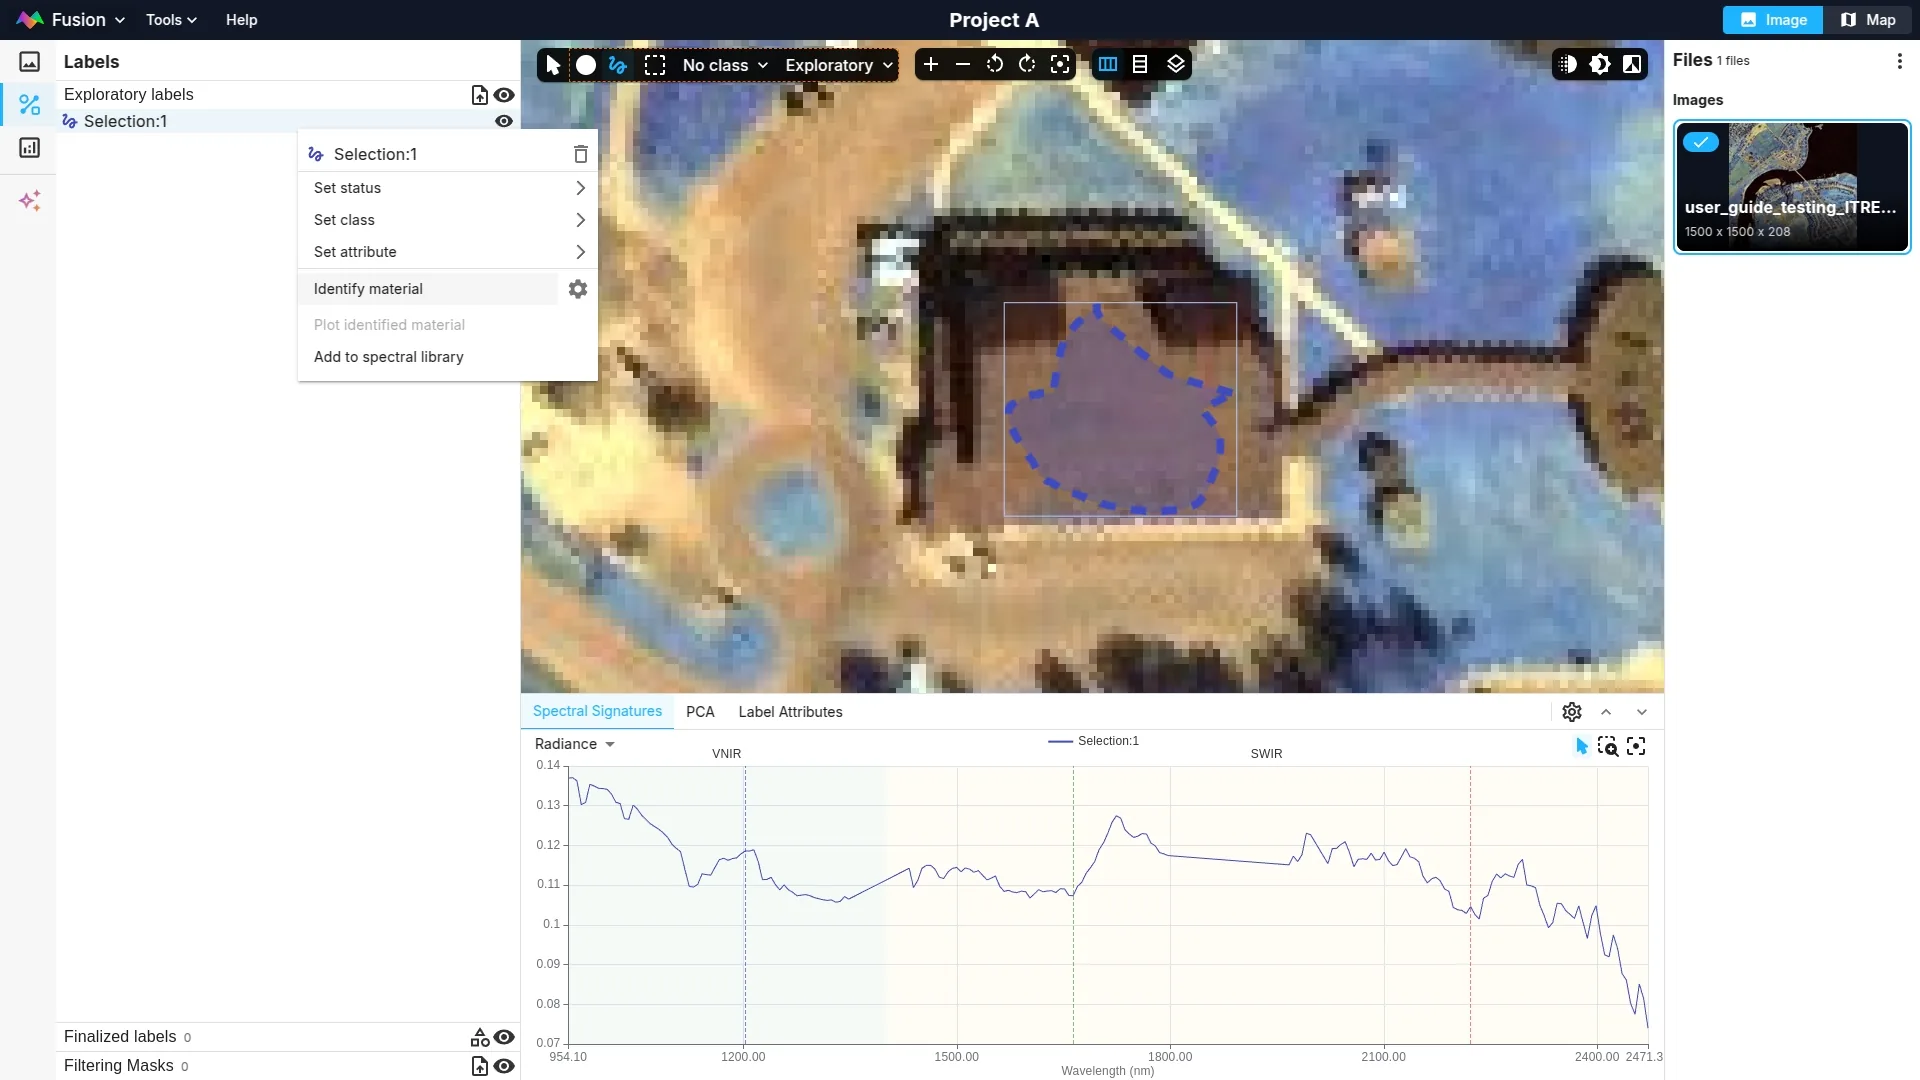Open the No class dropdown
This screenshot has height=1080, width=1920.
(x=725, y=65)
